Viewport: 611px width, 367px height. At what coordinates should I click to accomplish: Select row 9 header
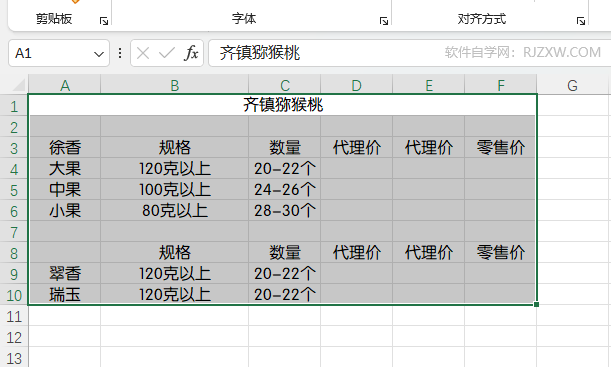14,274
